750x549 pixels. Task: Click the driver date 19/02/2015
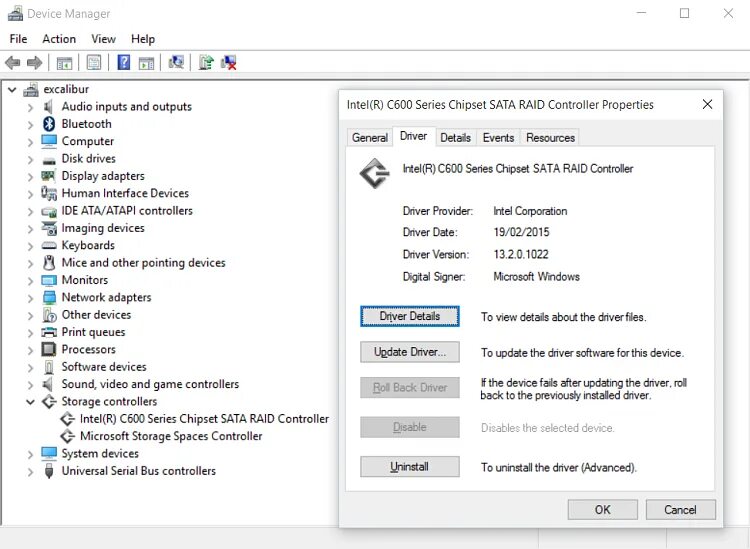[x=521, y=232]
